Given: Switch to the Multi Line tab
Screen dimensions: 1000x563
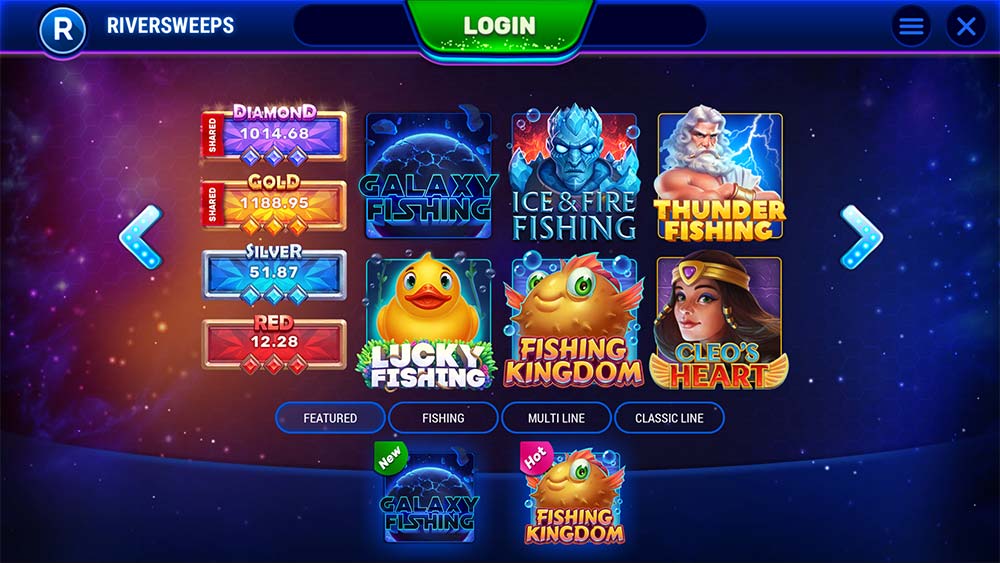Looking at the screenshot, I should click(556, 418).
